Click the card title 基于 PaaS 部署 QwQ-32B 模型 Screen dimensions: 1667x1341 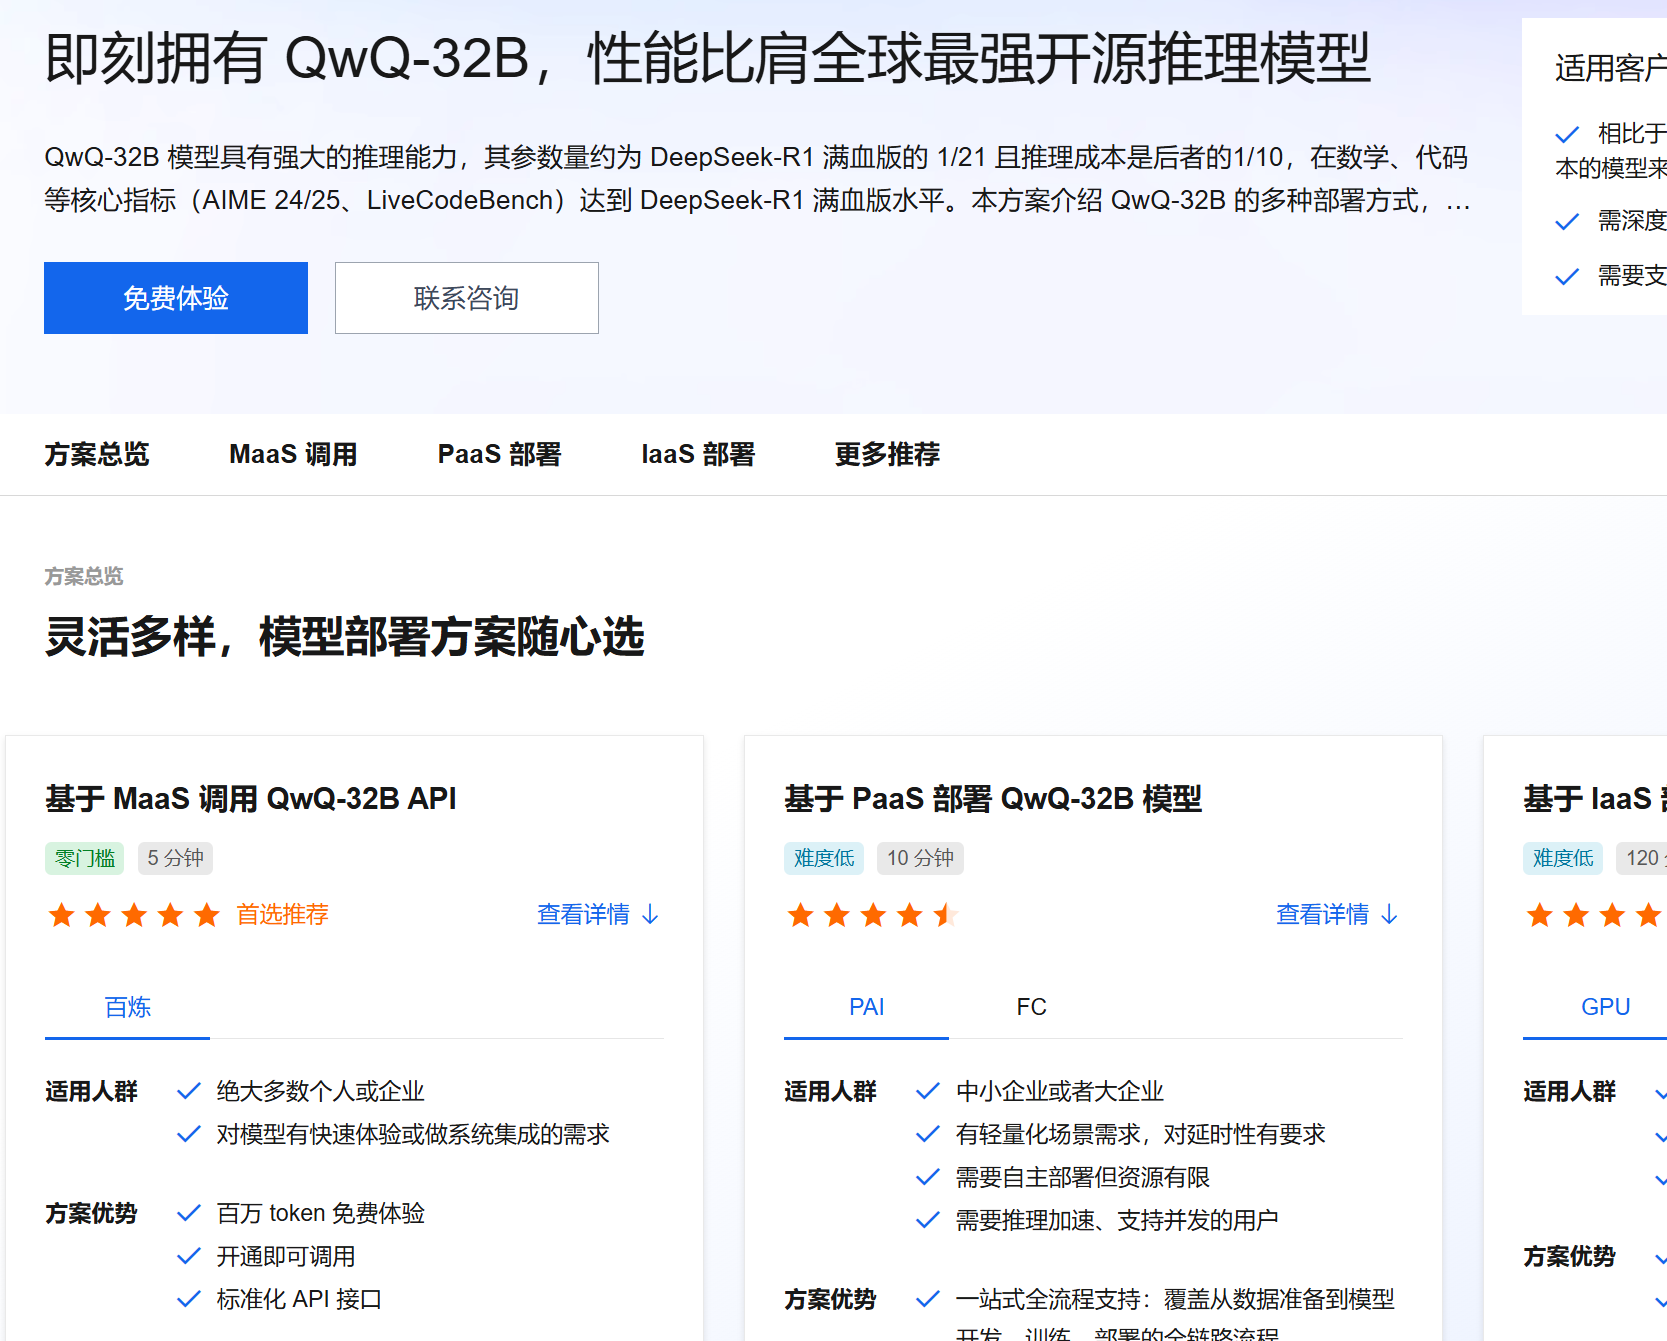point(993,798)
